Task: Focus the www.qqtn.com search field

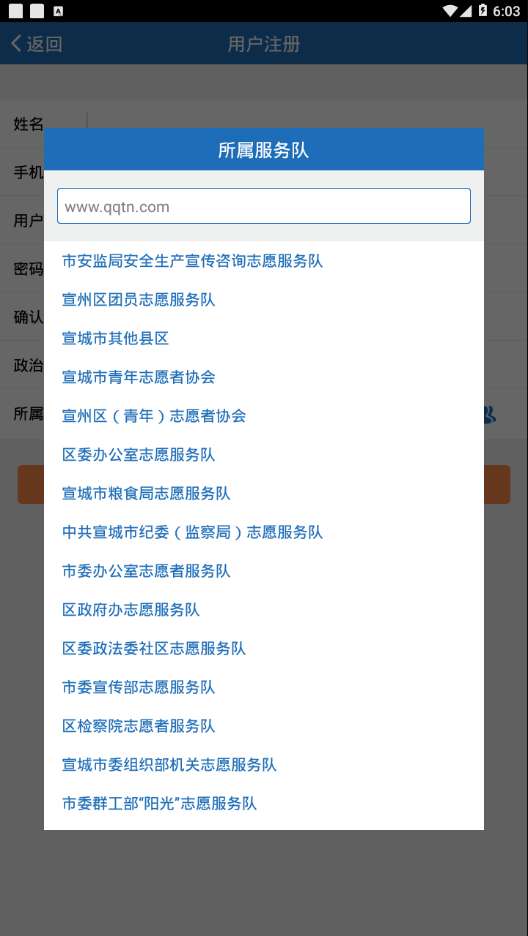Action: pyautogui.click(x=264, y=207)
